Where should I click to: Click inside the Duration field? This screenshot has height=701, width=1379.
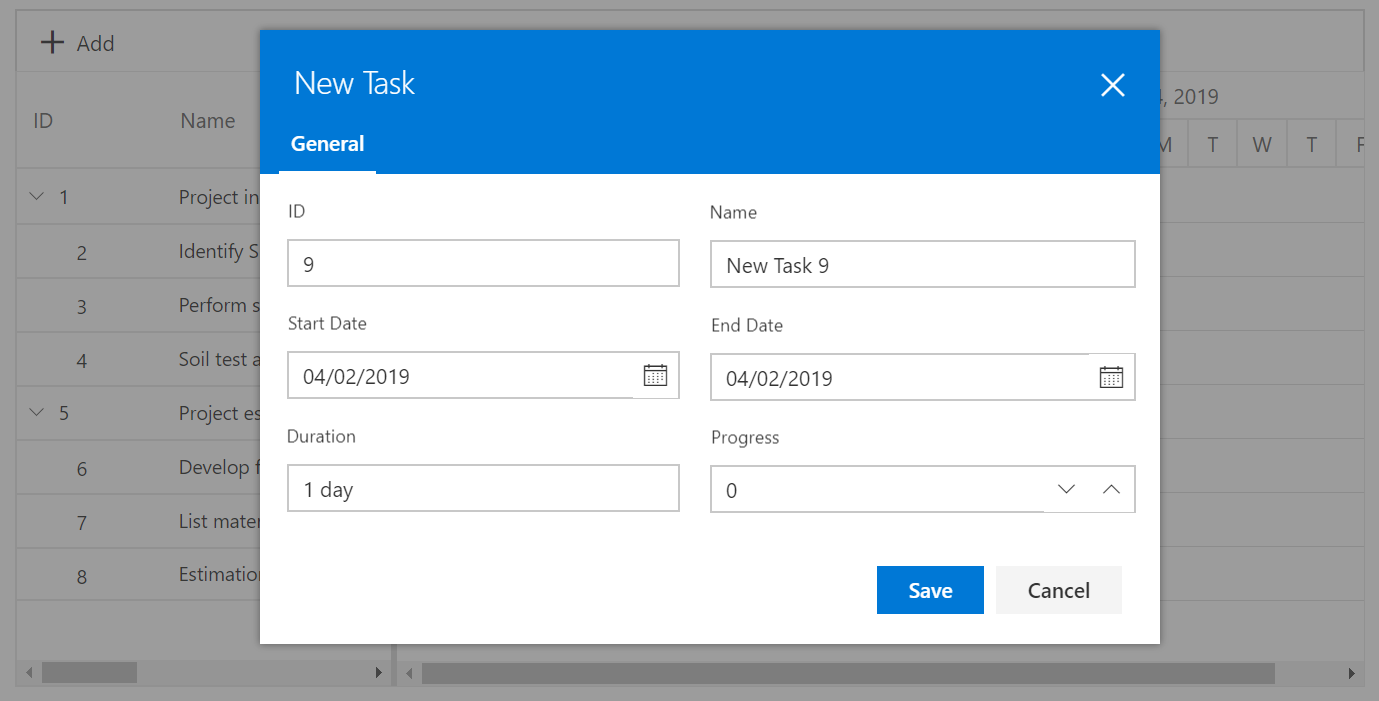(x=483, y=488)
